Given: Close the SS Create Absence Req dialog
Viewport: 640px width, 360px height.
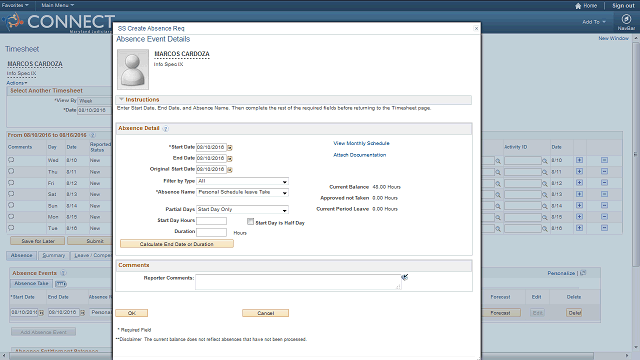Looking at the screenshot, I should 476,29.
